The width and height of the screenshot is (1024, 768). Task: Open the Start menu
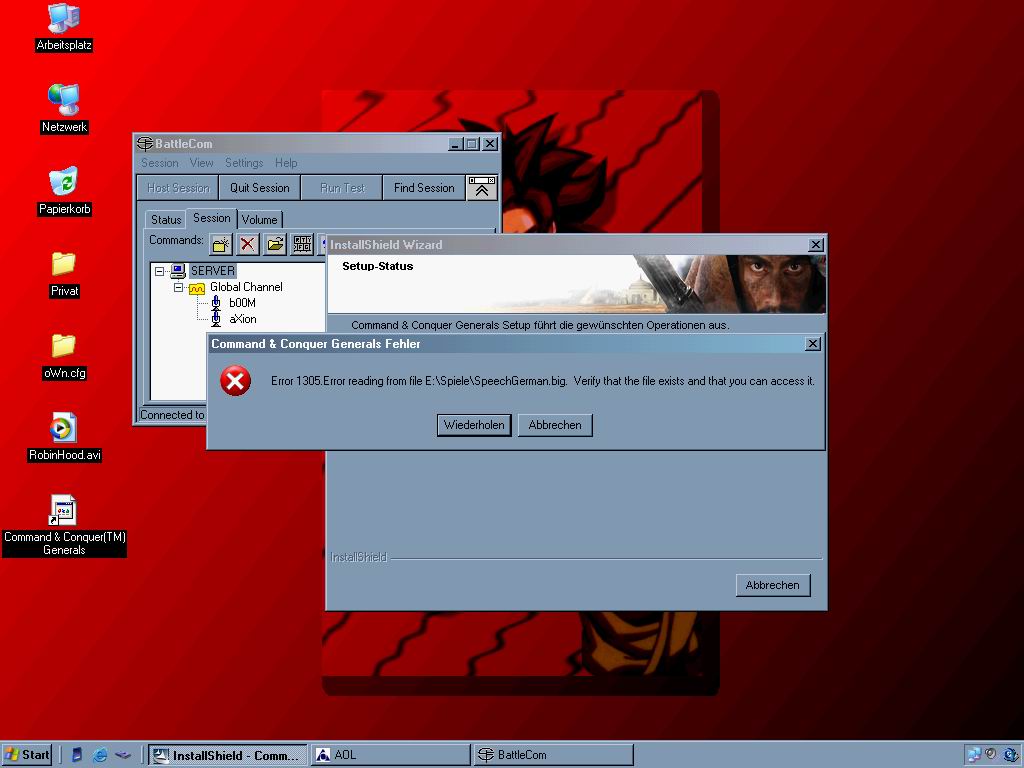(x=27, y=755)
